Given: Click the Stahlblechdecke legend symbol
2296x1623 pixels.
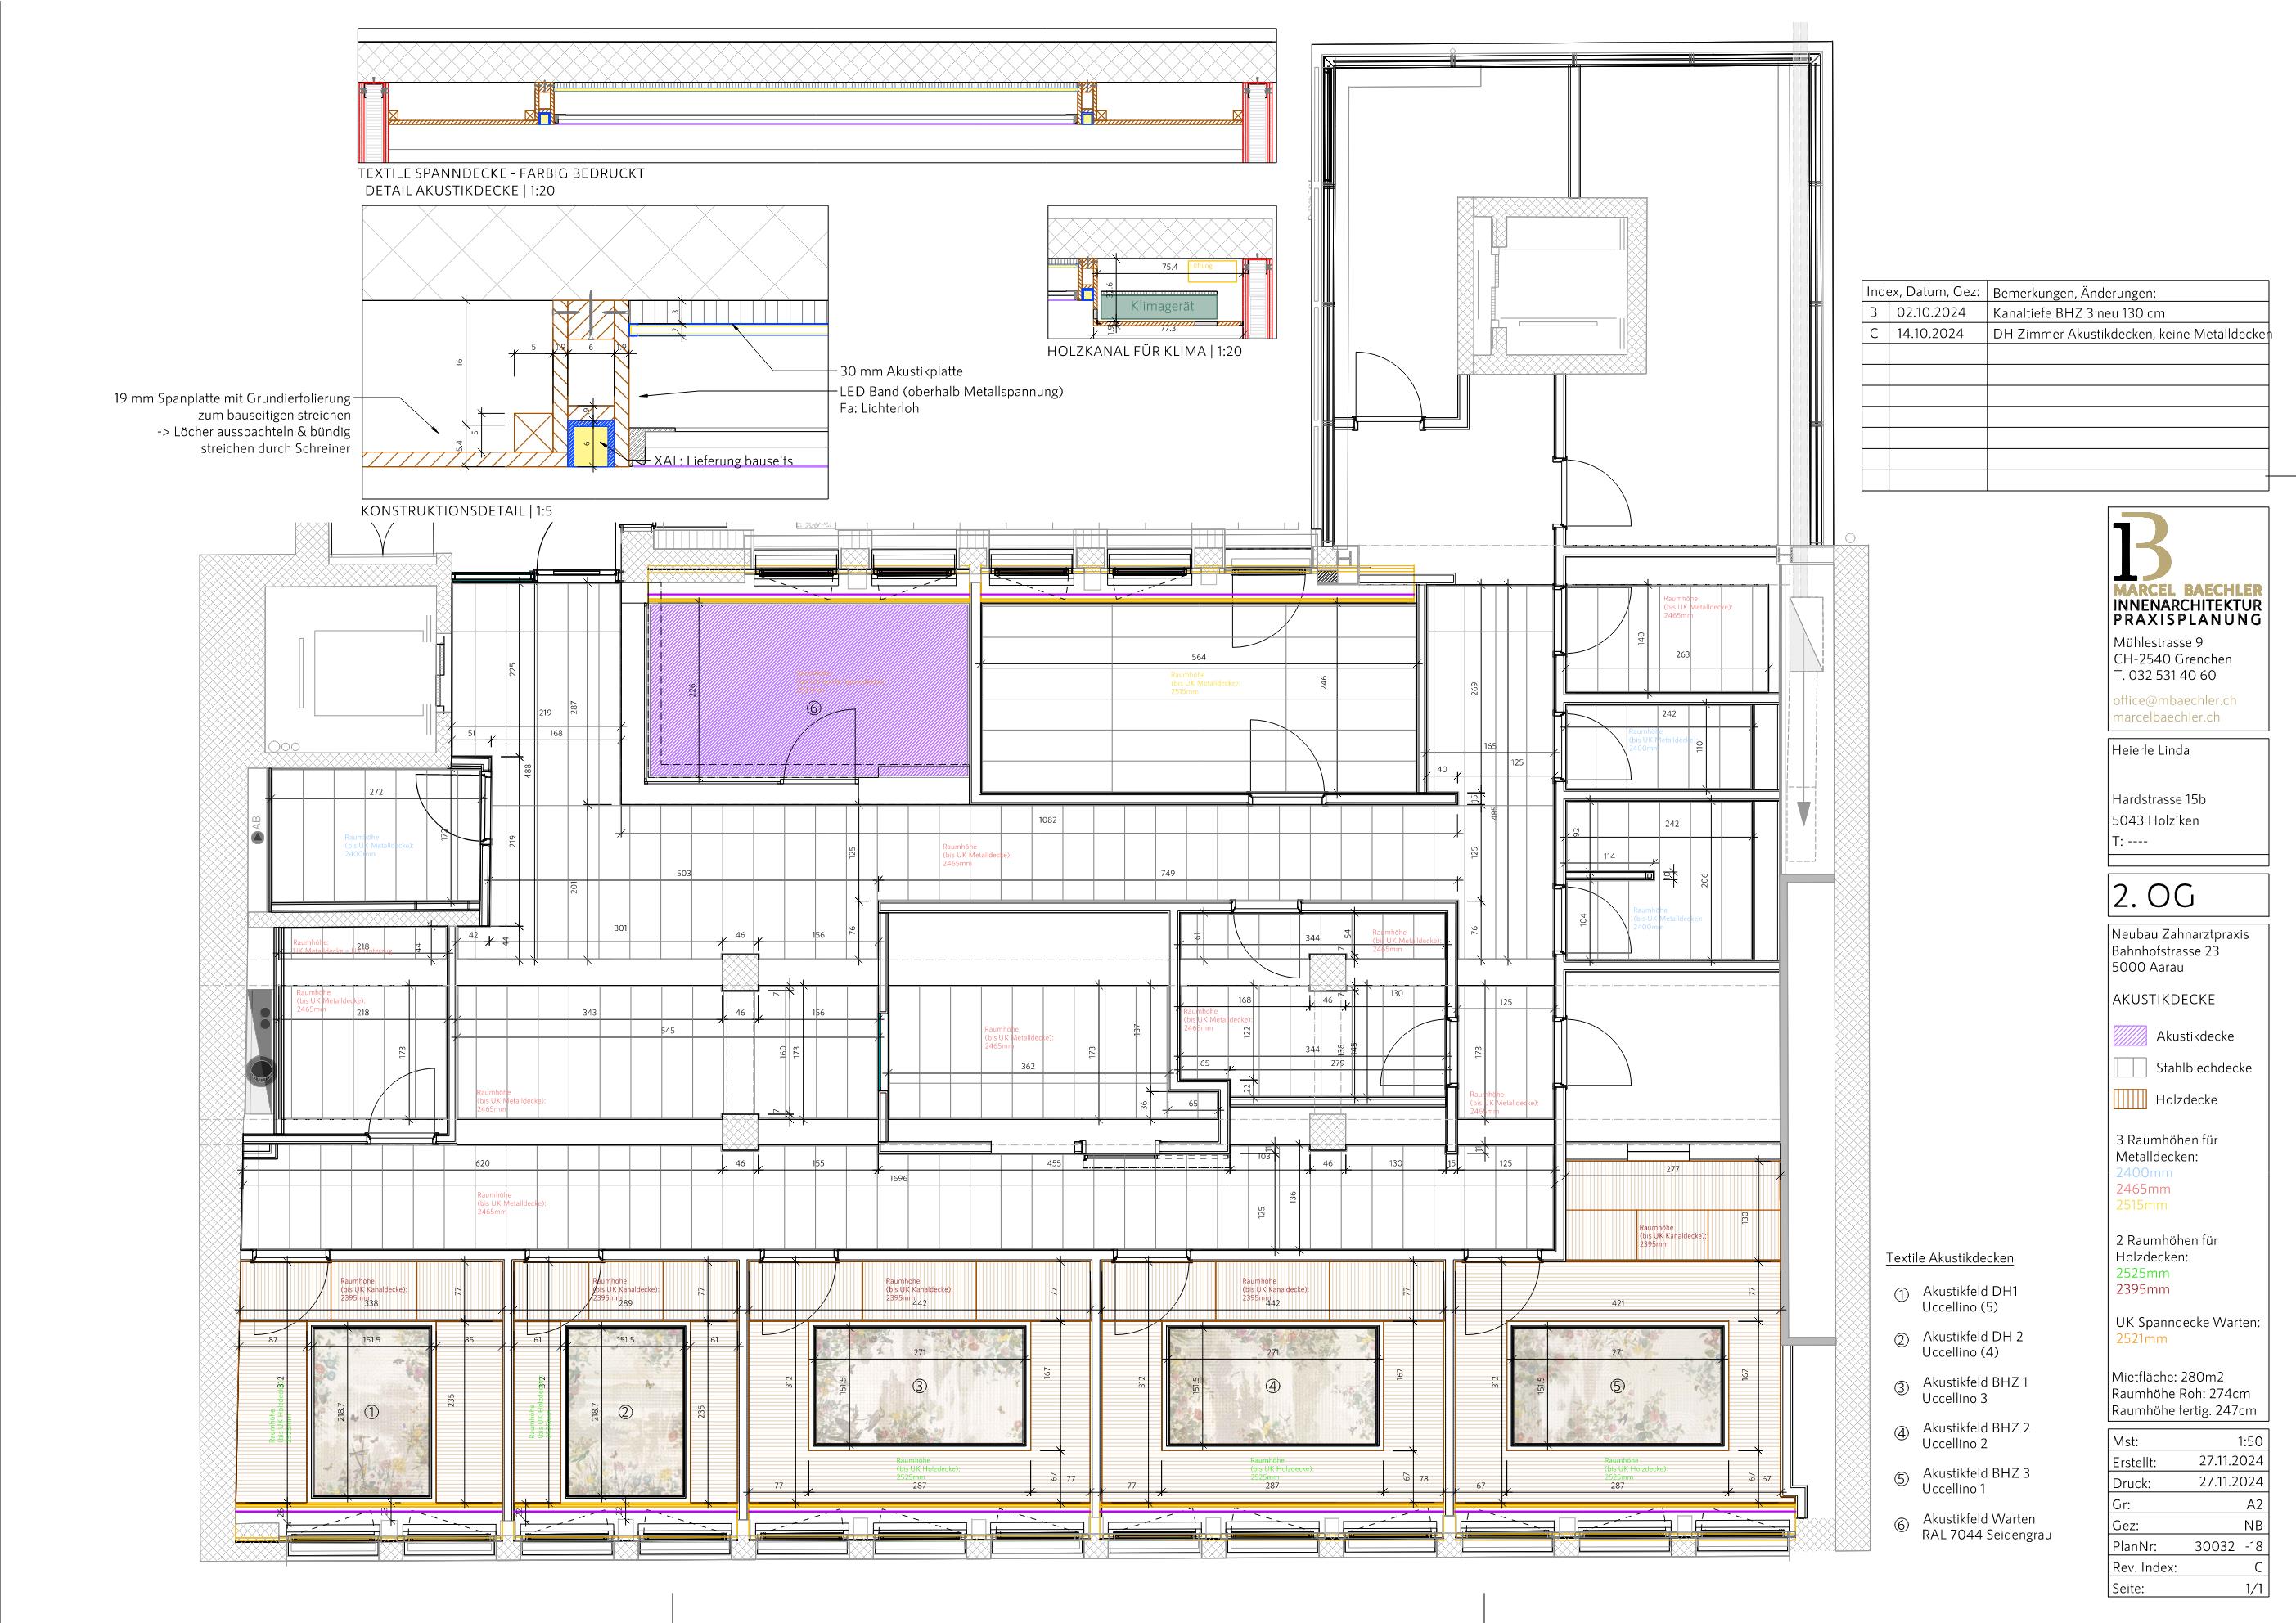Looking at the screenshot, I should [x=2130, y=1067].
